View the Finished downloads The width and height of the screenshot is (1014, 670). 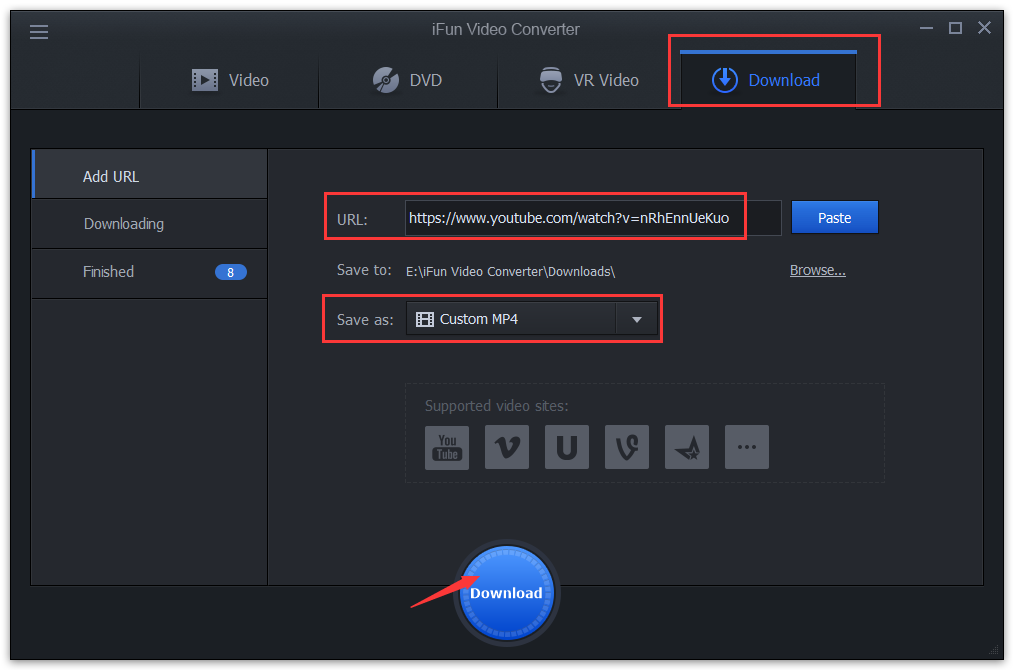coord(149,272)
